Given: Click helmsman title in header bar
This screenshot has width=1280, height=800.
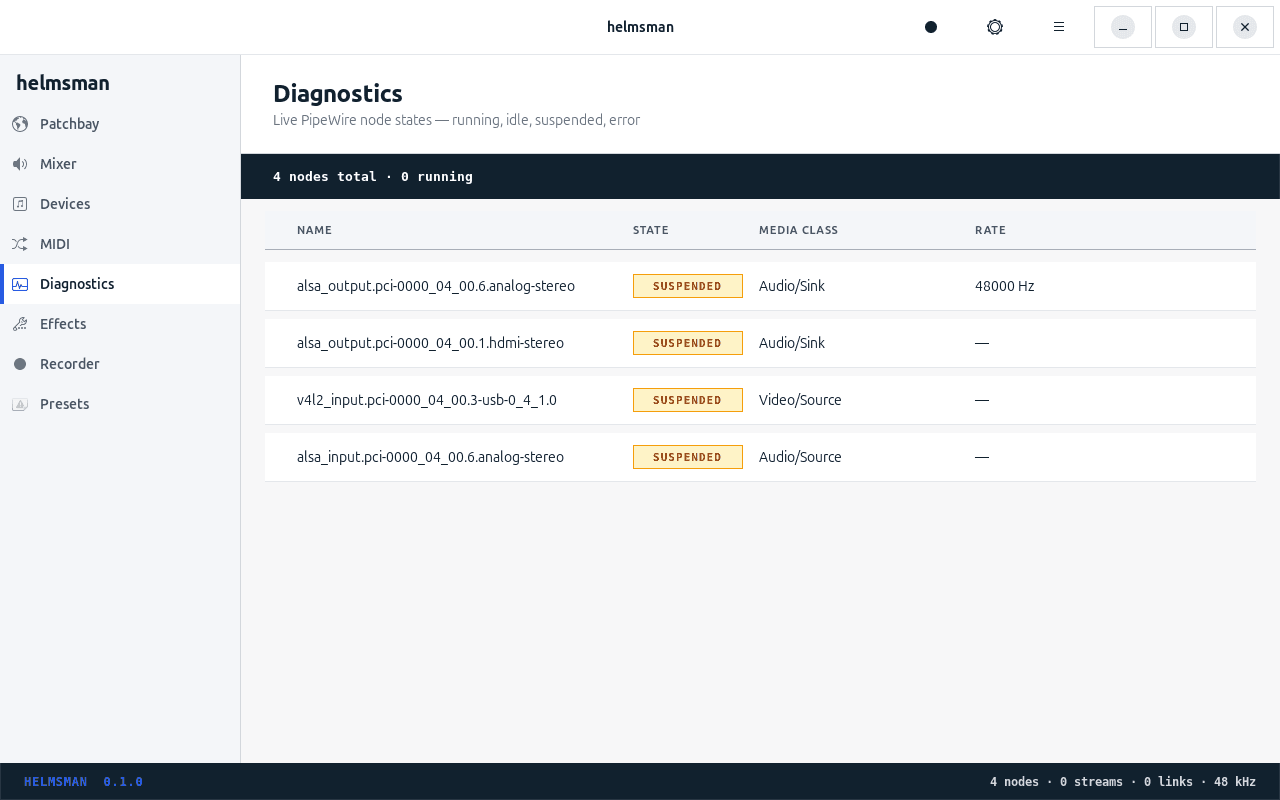Looking at the screenshot, I should pos(640,27).
